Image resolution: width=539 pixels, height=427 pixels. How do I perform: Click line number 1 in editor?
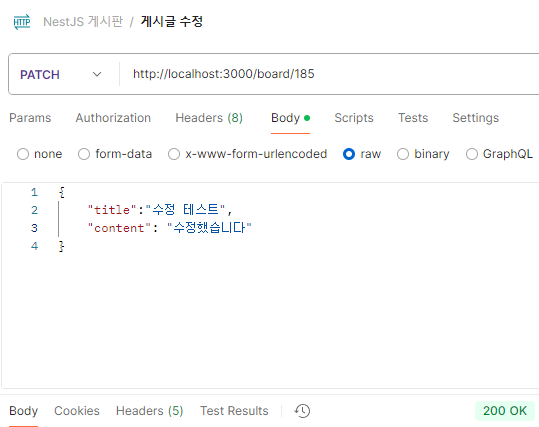(x=34, y=192)
